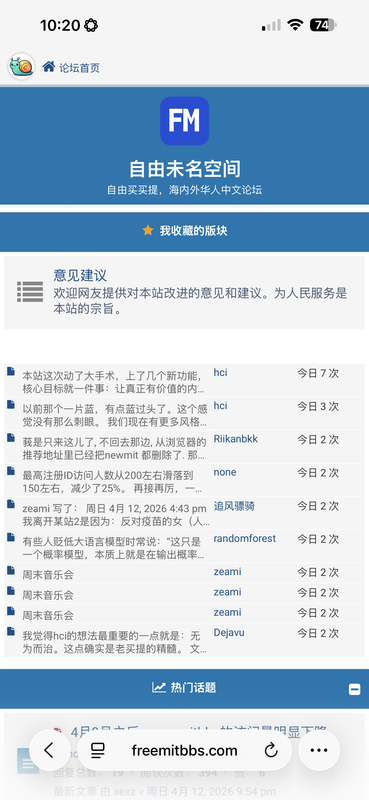Select 今日 7 次 view count

[x=318, y=373]
